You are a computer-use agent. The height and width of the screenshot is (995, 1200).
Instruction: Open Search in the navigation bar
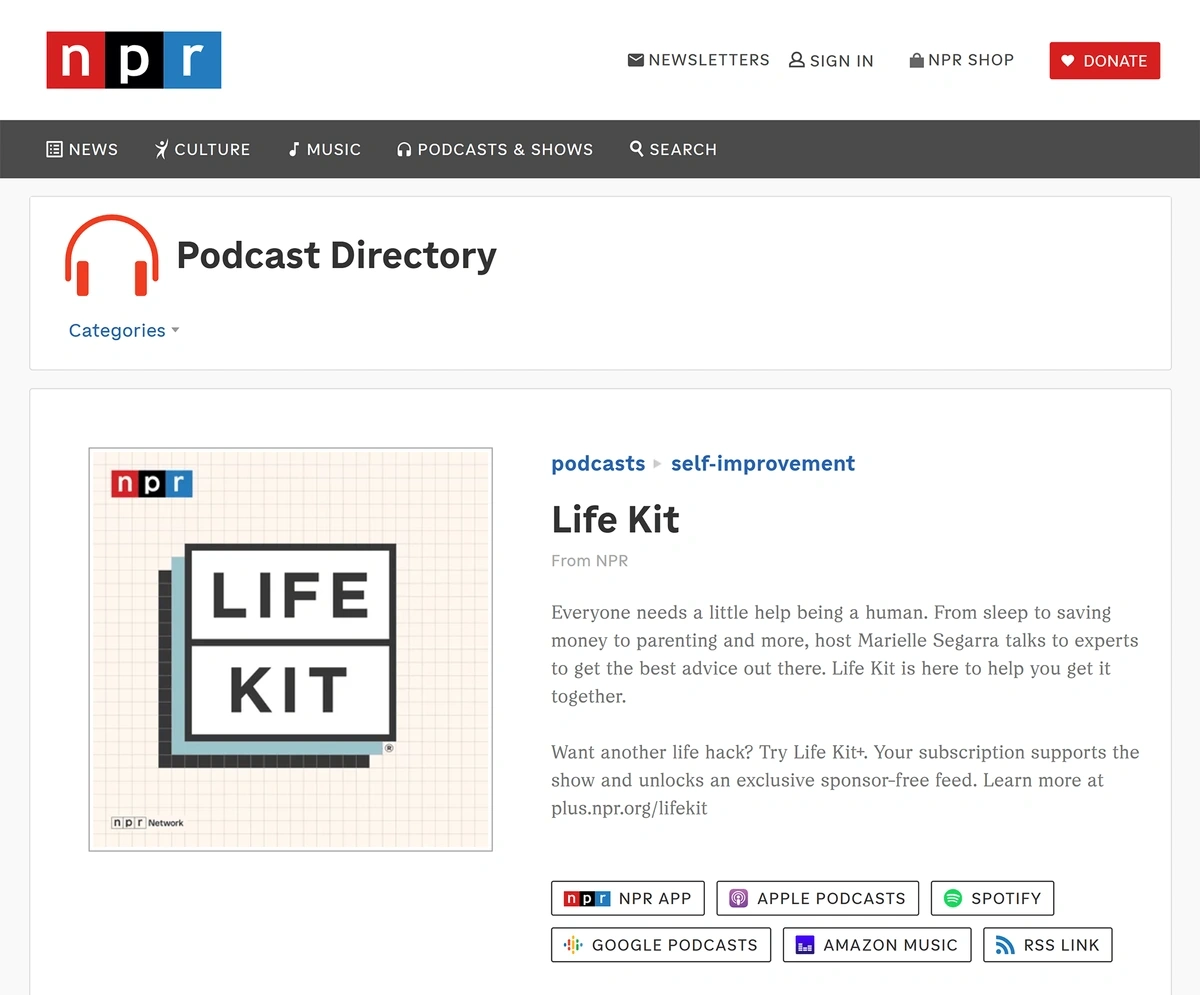(673, 149)
